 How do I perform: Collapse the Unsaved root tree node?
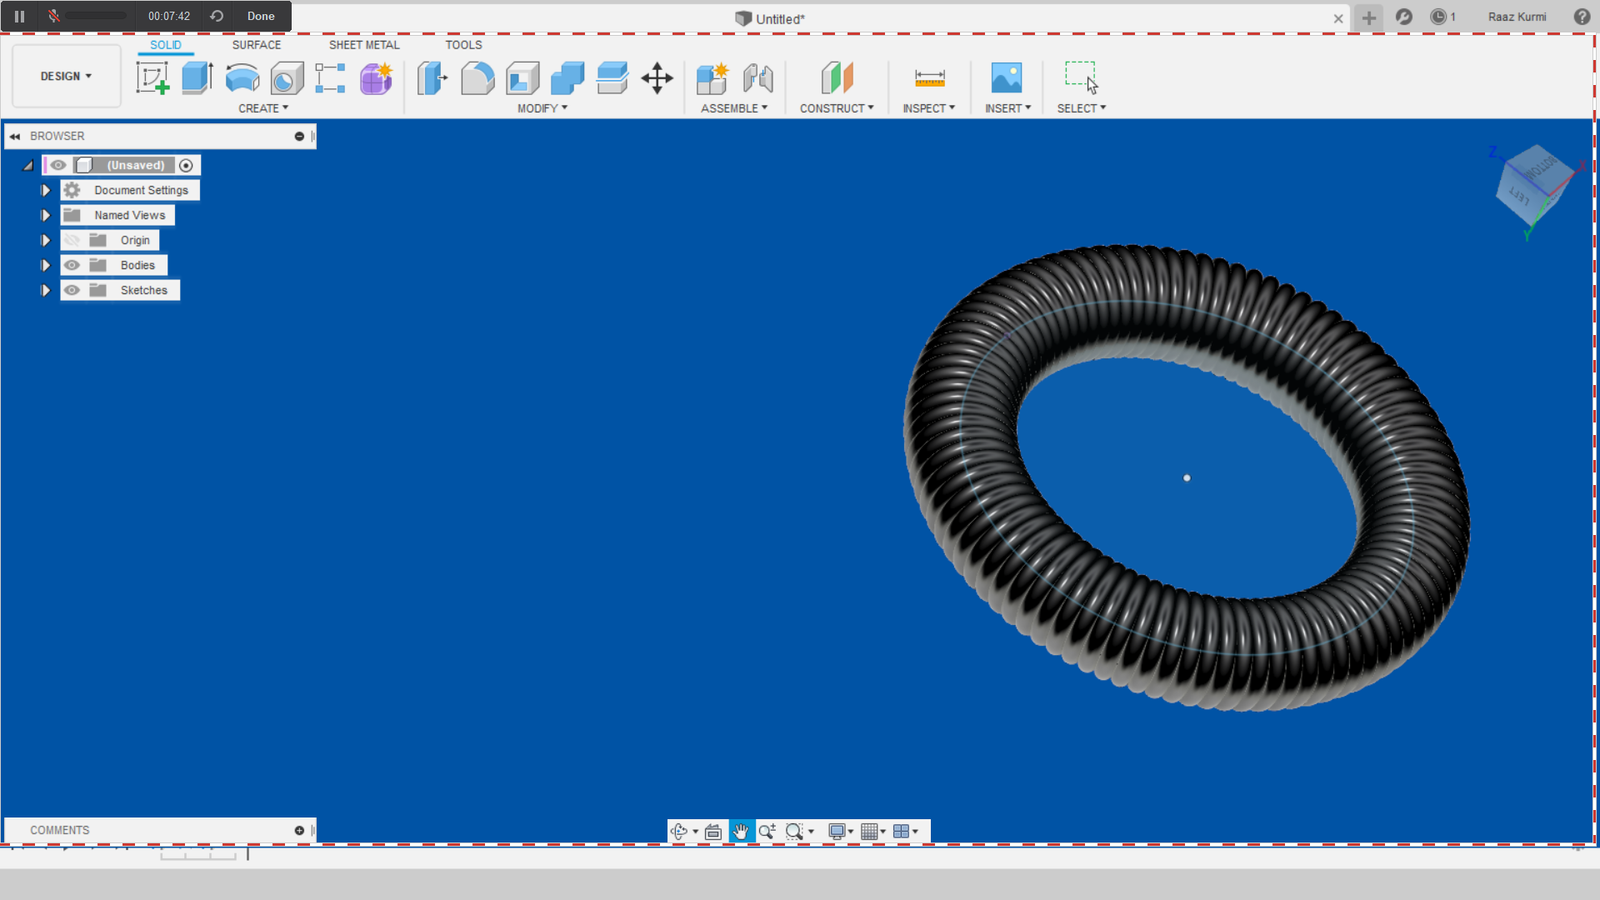(x=29, y=165)
